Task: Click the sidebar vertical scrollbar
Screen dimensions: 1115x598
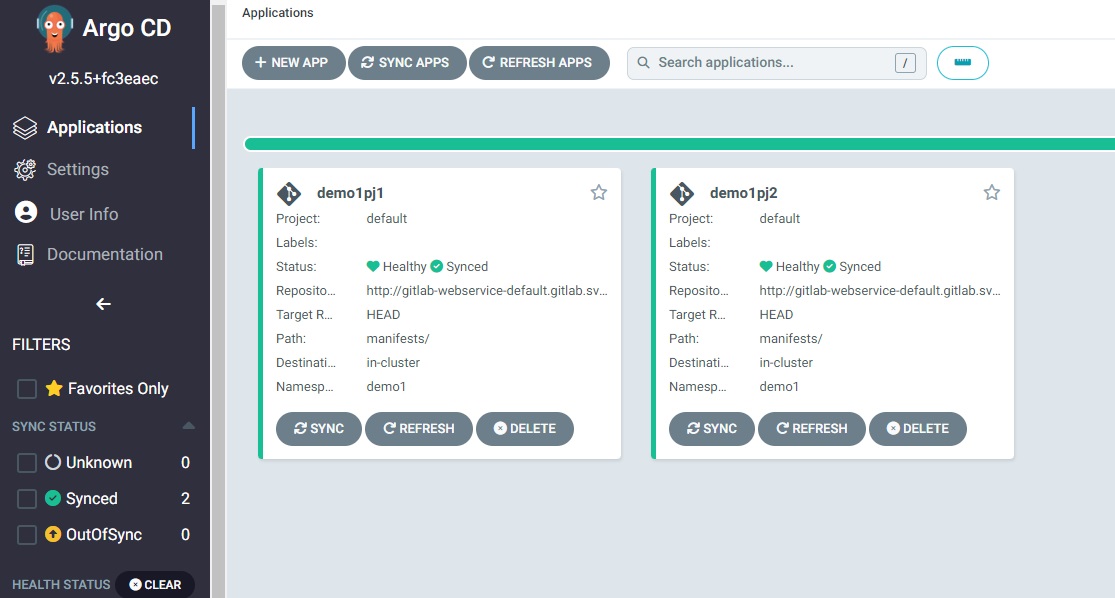Action: 218,299
